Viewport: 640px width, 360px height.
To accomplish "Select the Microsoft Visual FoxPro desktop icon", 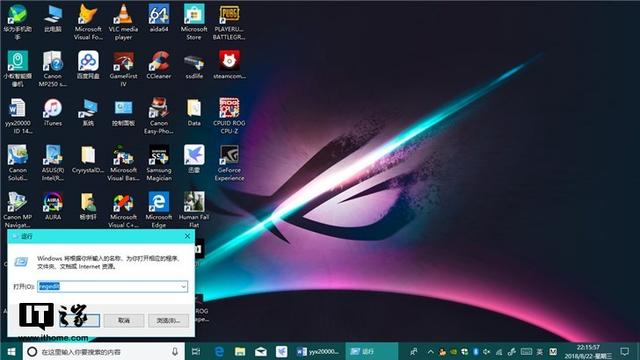I will point(88,22).
